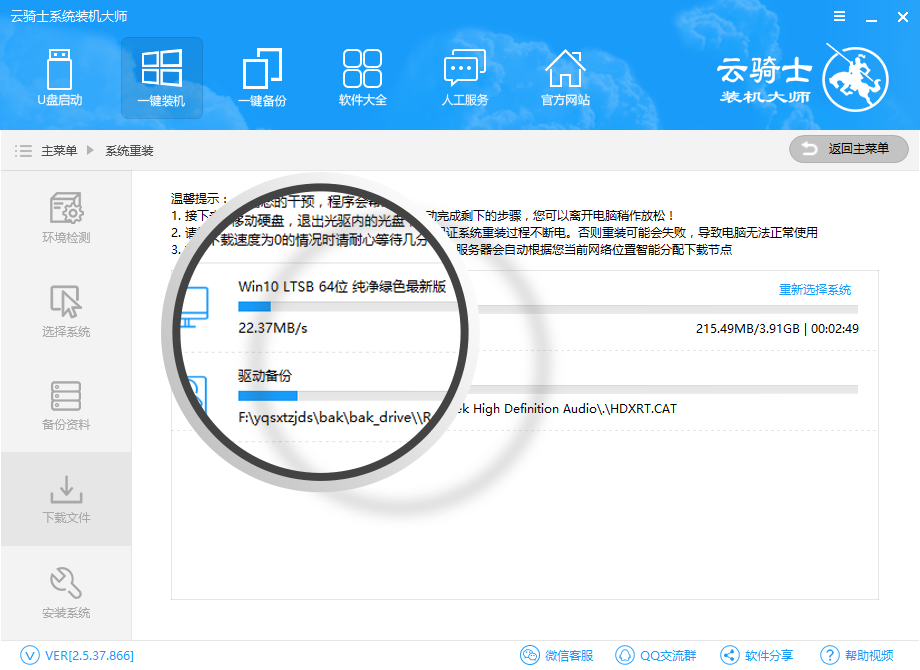Screen dimensions: 920x670
Task: Open 帮助视频 help link
Action: [857, 656]
